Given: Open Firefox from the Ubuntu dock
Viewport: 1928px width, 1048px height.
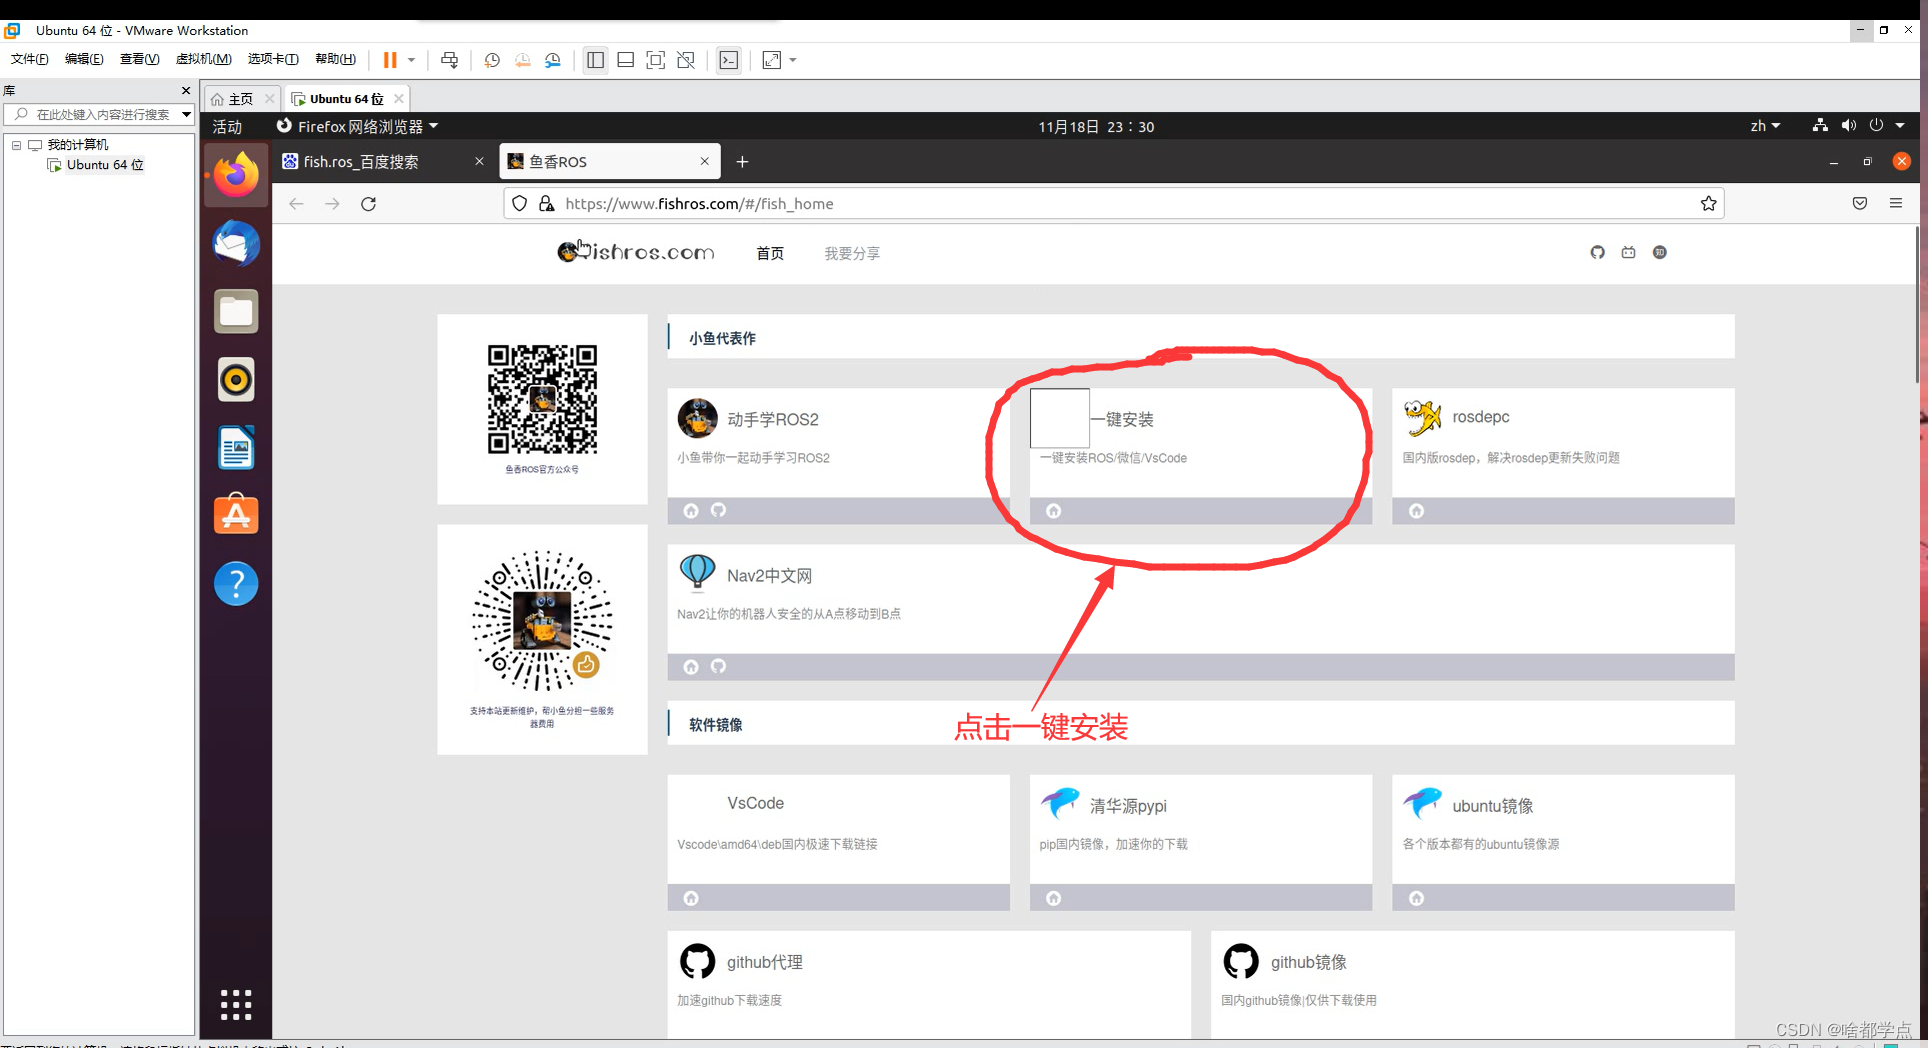Looking at the screenshot, I should 236,175.
